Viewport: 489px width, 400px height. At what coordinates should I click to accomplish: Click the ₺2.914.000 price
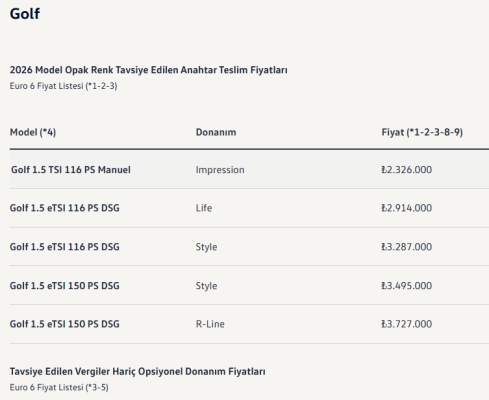[407, 208]
